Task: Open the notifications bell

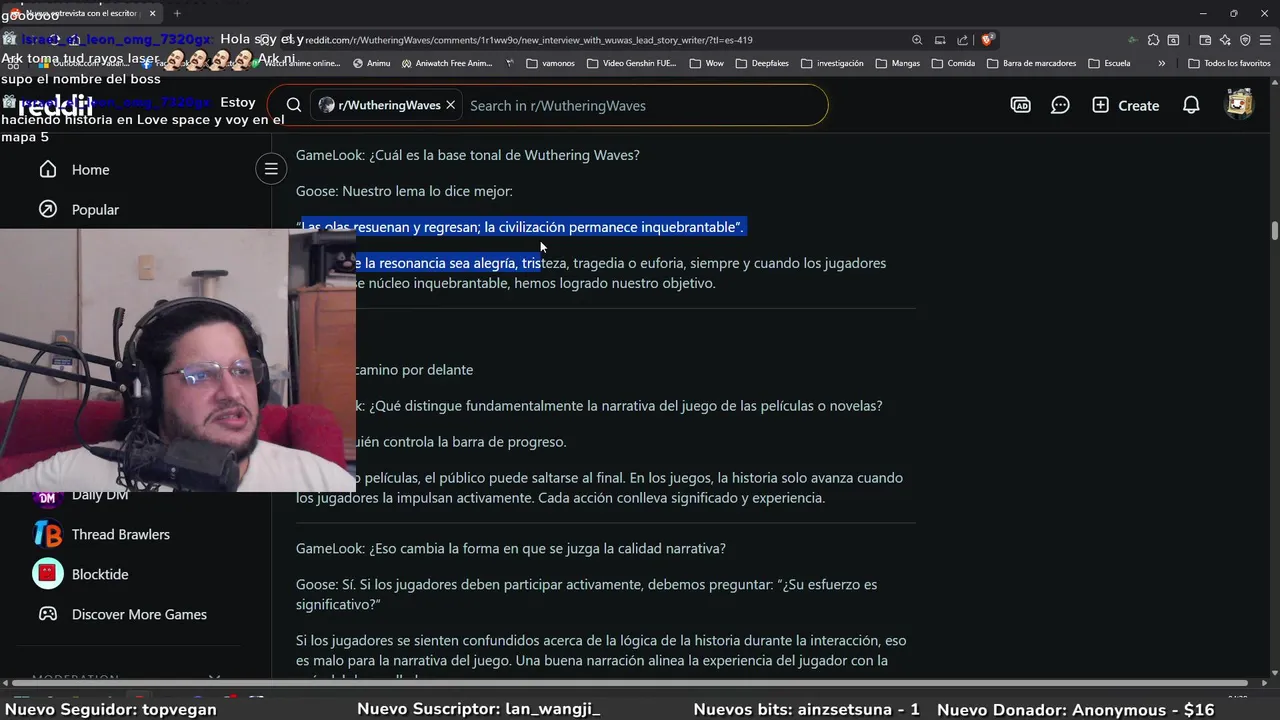Action: 1191,105
